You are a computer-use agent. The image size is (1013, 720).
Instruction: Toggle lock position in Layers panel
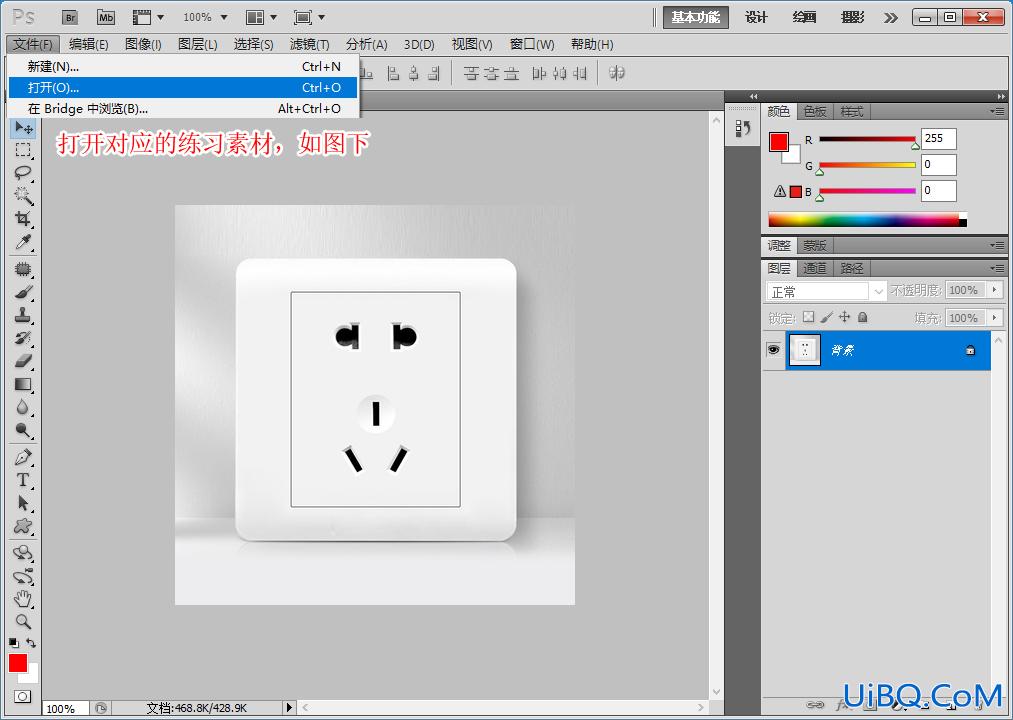pos(844,317)
